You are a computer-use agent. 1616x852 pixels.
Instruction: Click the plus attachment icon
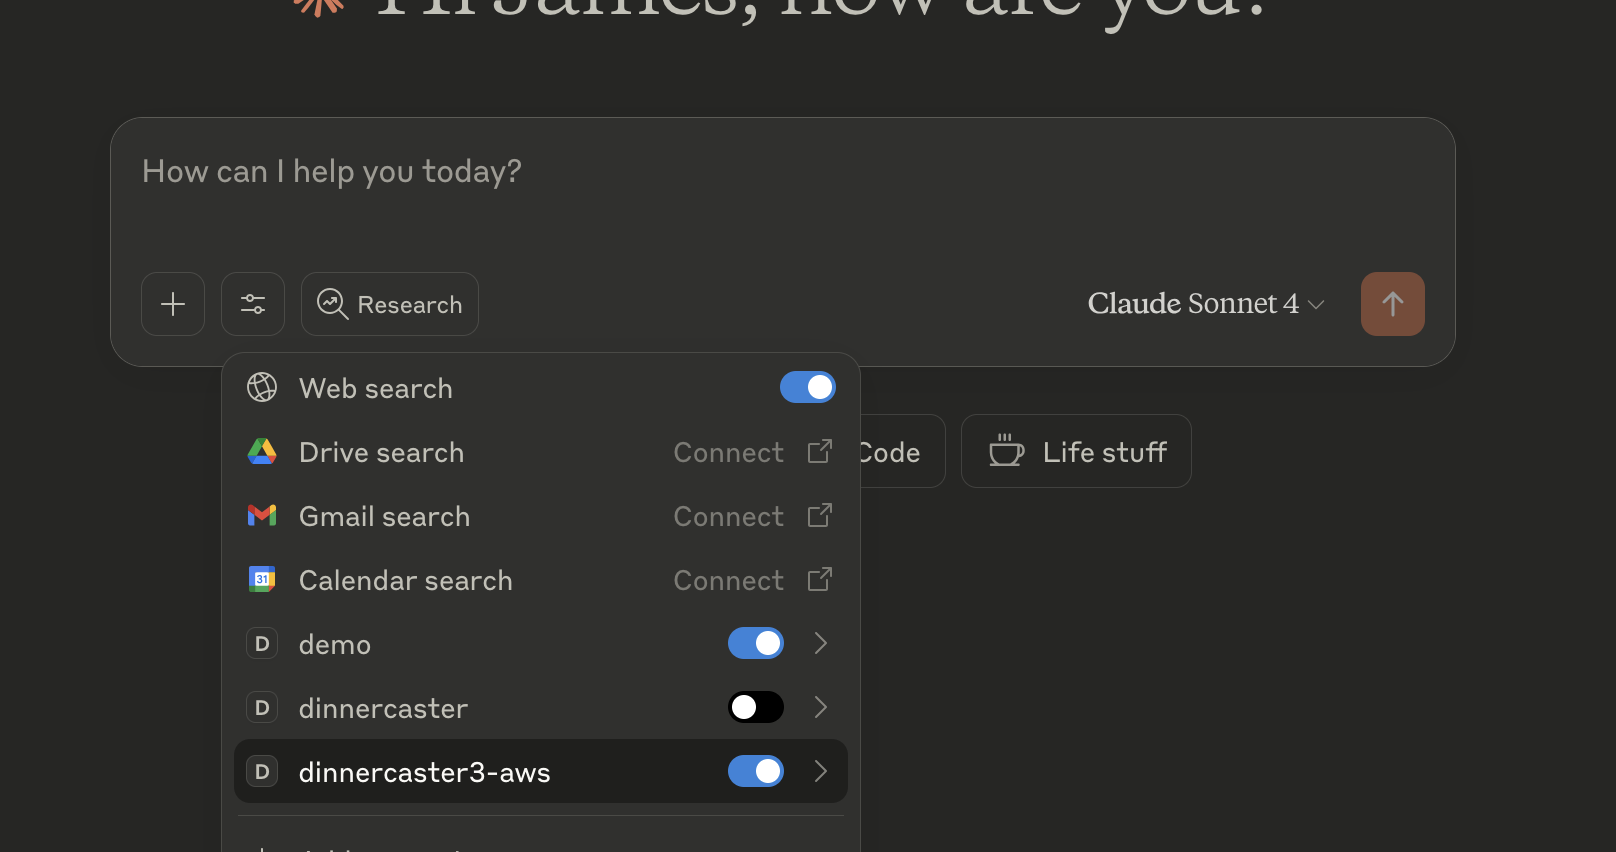(173, 304)
